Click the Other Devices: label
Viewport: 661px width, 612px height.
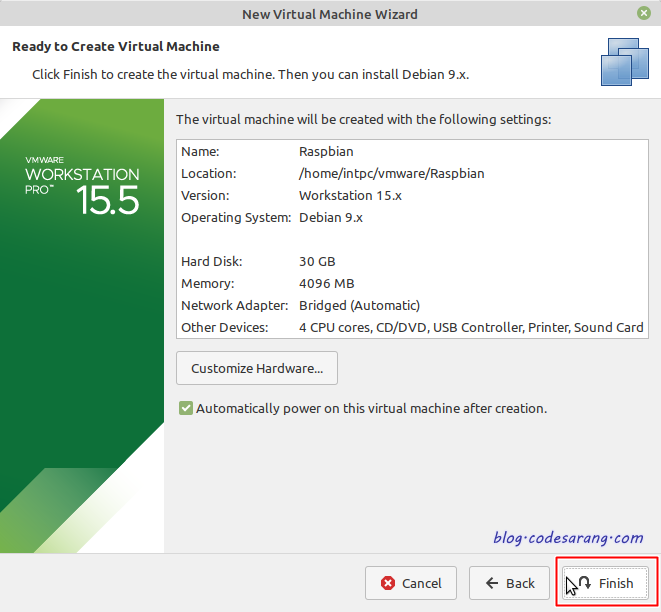[x=225, y=327]
